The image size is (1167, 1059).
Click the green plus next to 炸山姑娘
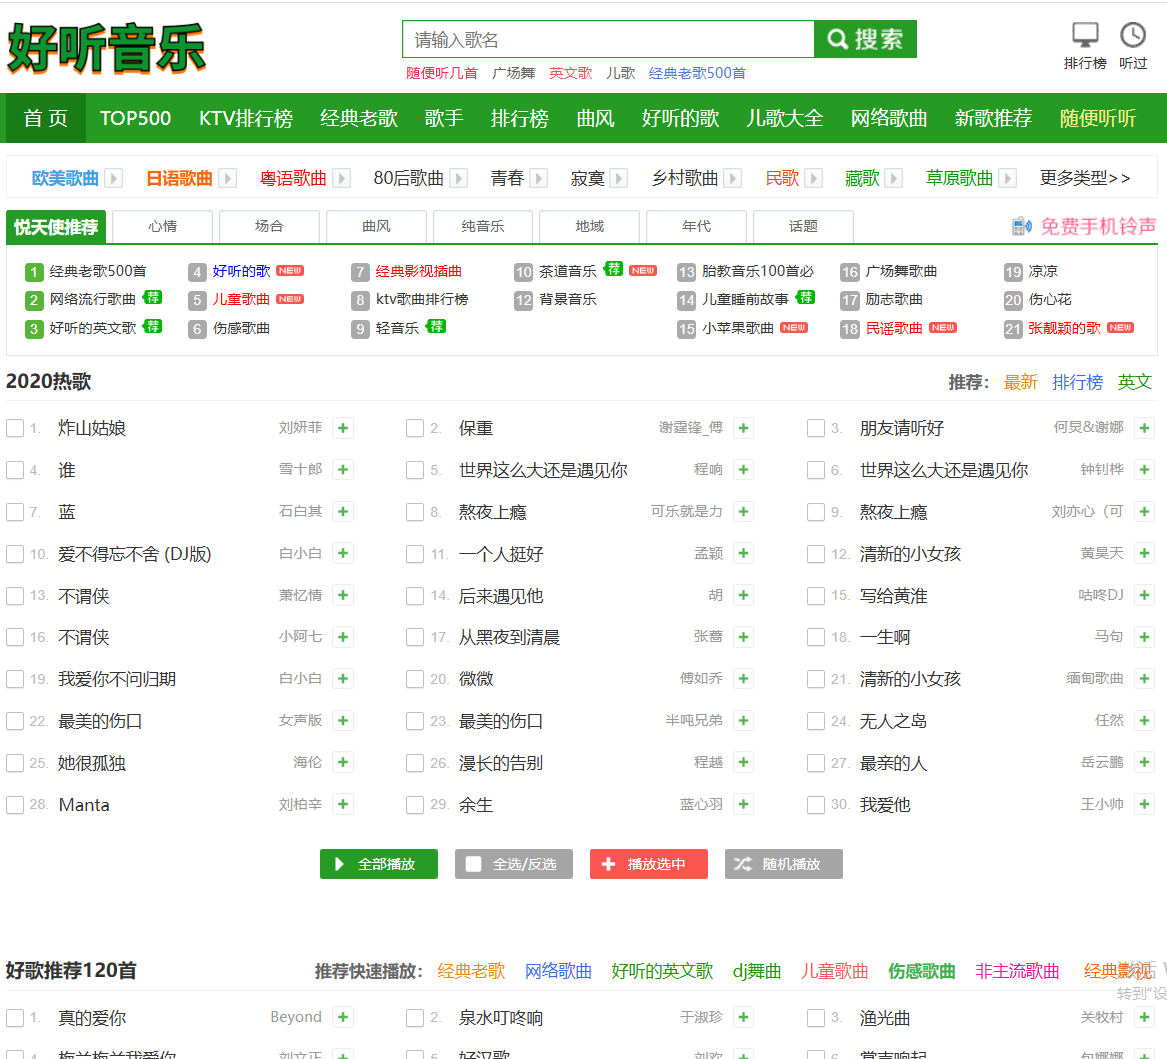point(343,428)
